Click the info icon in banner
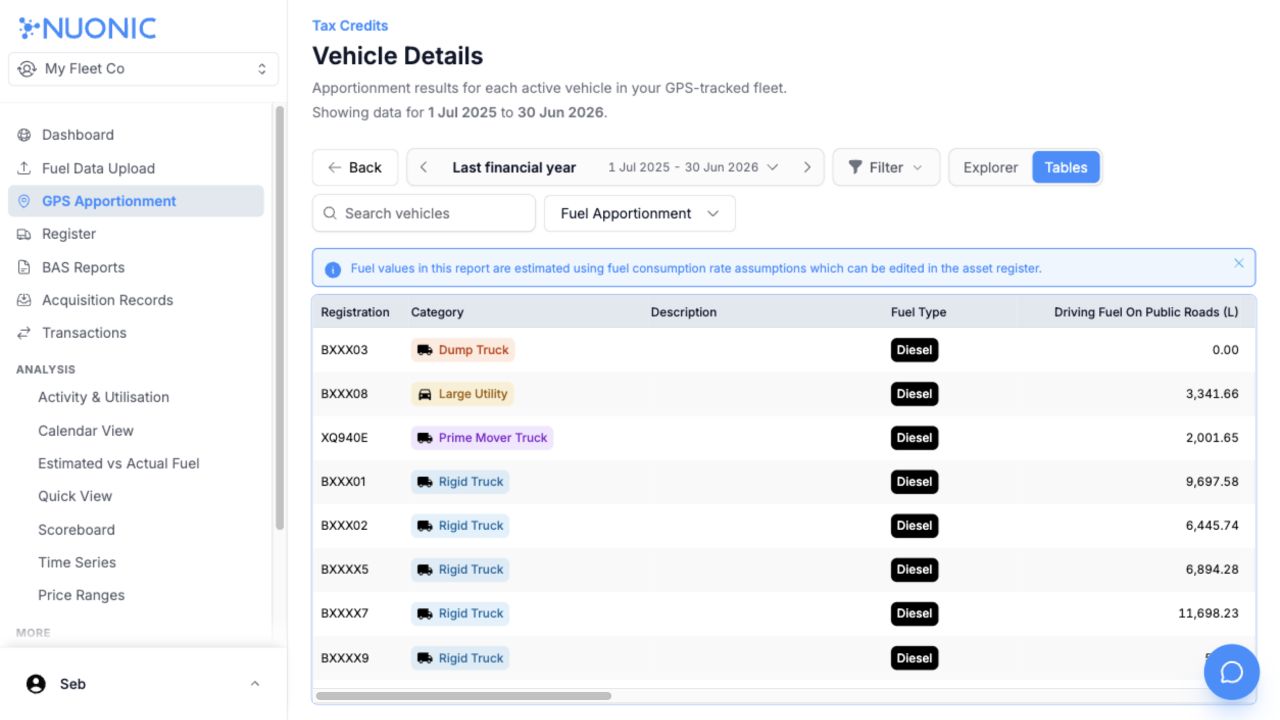The height and width of the screenshot is (720, 1280). click(x=333, y=269)
